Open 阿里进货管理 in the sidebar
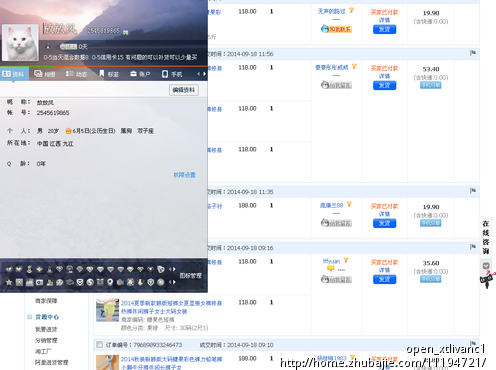The width and height of the screenshot is (496, 370). pyautogui.click(x=52, y=362)
